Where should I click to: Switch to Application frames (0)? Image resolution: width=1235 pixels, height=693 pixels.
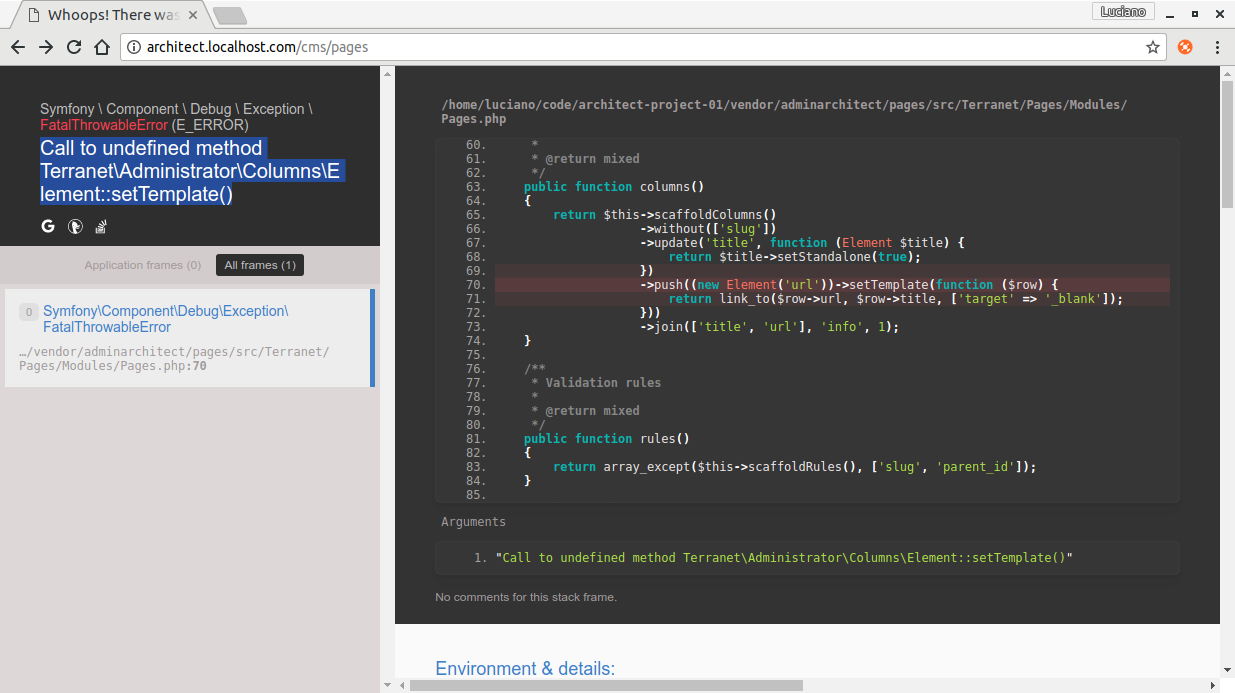tap(143, 265)
